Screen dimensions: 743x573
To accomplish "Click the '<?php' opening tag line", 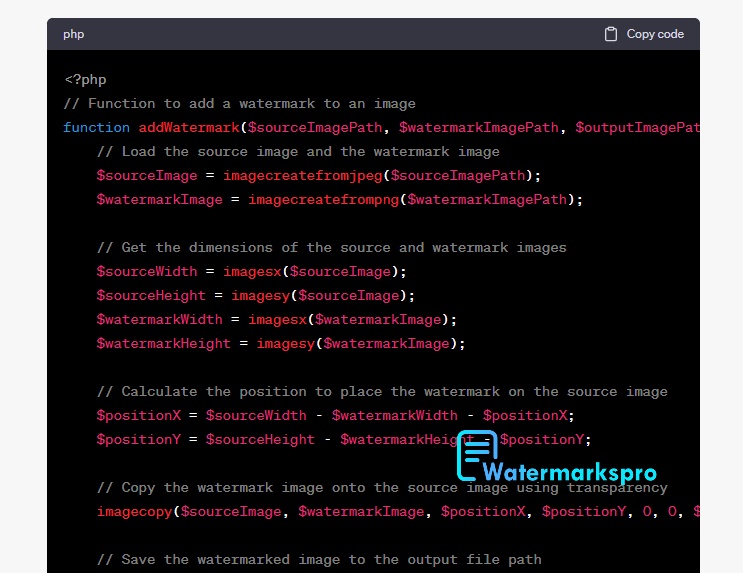I will coord(85,80).
